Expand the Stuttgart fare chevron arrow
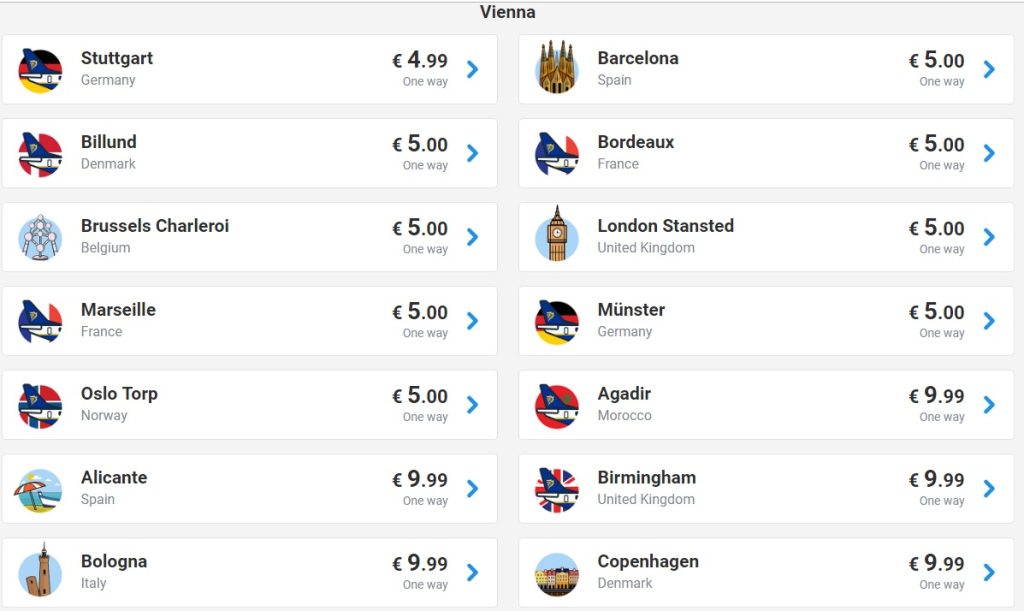 472,69
